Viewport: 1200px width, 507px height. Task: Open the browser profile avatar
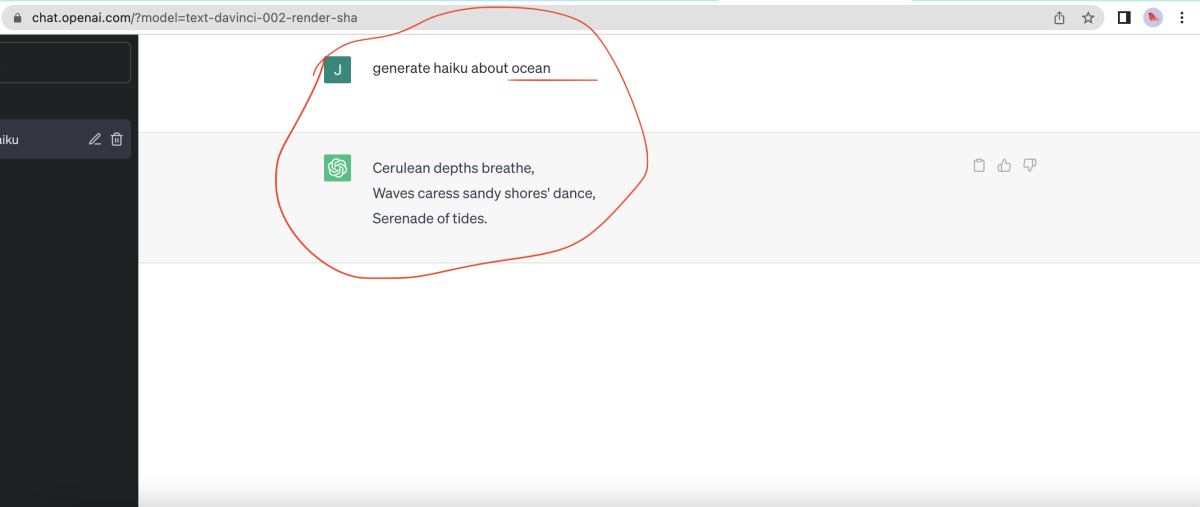tap(1153, 18)
